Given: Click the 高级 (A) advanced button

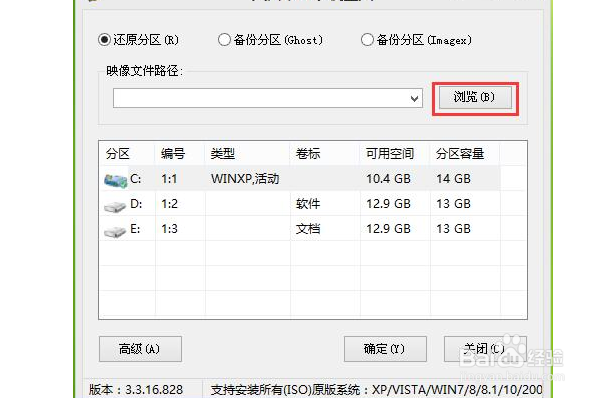Looking at the screenshot, I should (140, 349).
